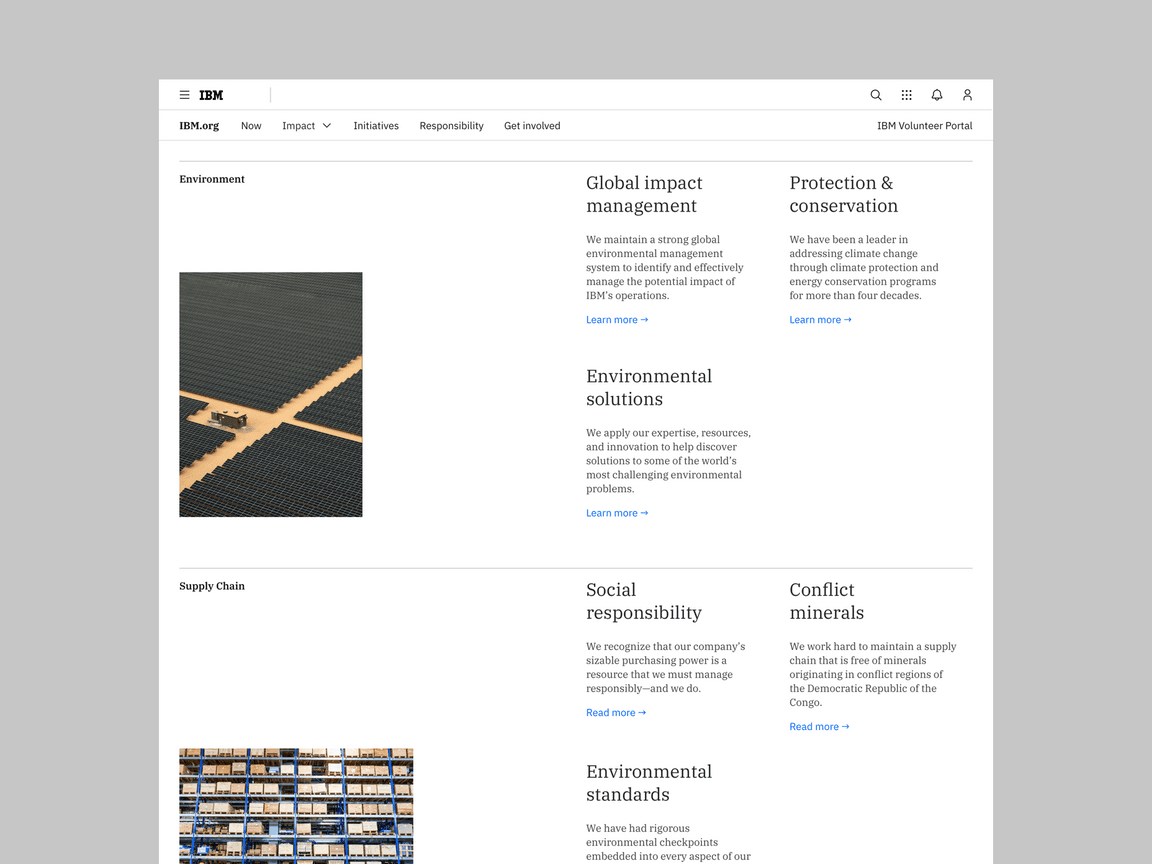Learn more under Global impact management
Viewport: 1152px width, 864px height.
click(x=617, y=320)
